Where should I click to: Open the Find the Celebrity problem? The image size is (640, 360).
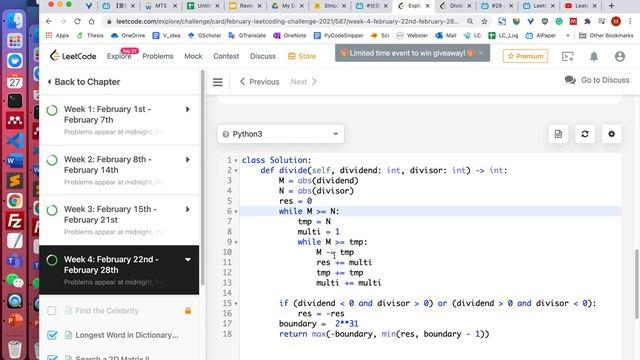pyautogui.click(x=107, y=311)
